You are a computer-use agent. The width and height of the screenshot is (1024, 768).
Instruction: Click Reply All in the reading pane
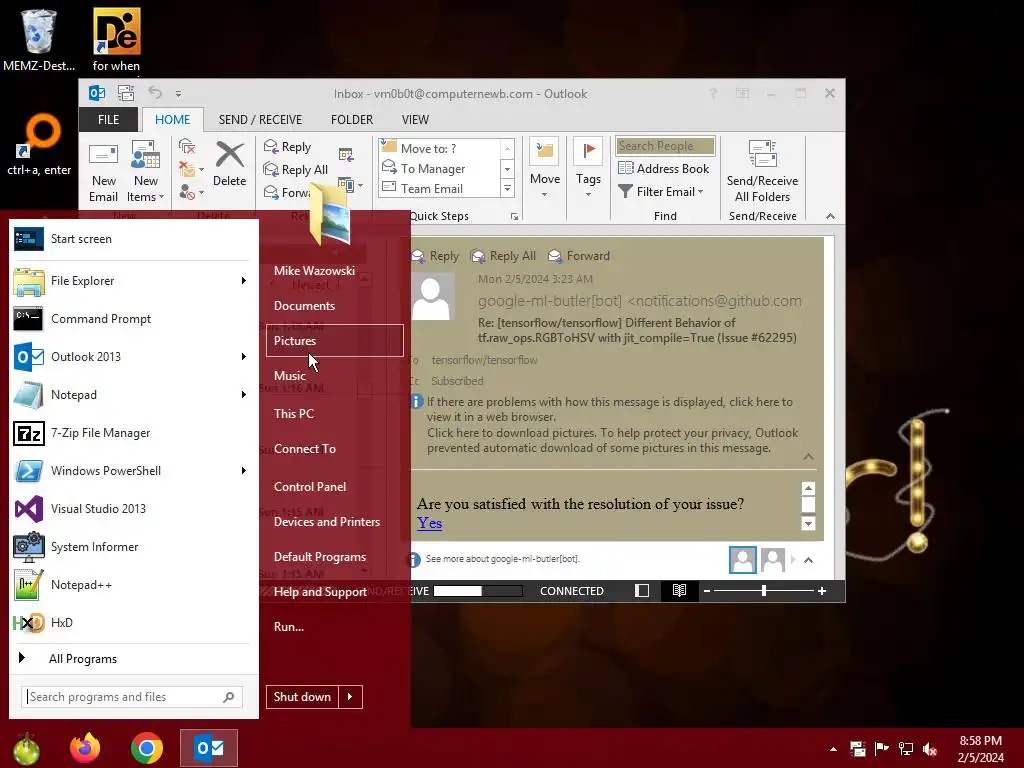click(x=504, y=256)
